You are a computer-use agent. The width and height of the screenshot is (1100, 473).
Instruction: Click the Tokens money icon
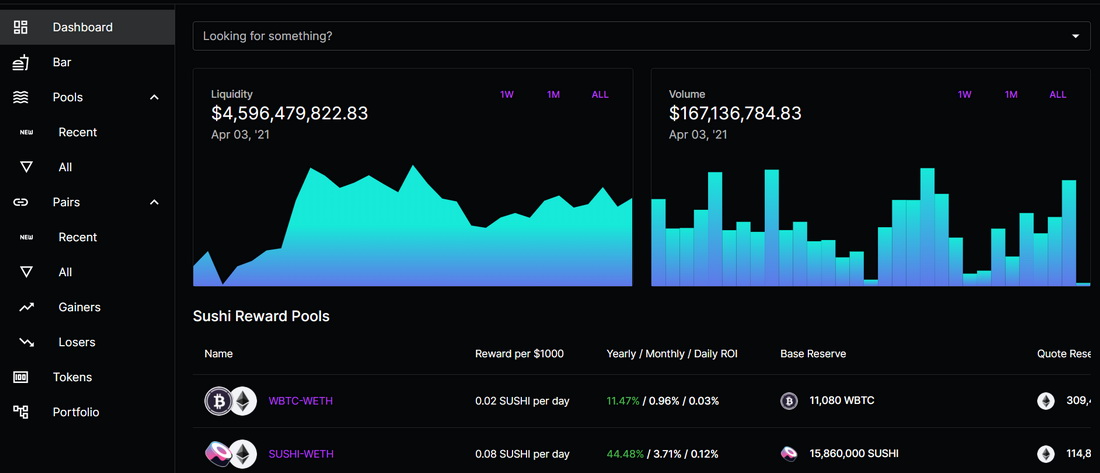[x=20, y=378]
